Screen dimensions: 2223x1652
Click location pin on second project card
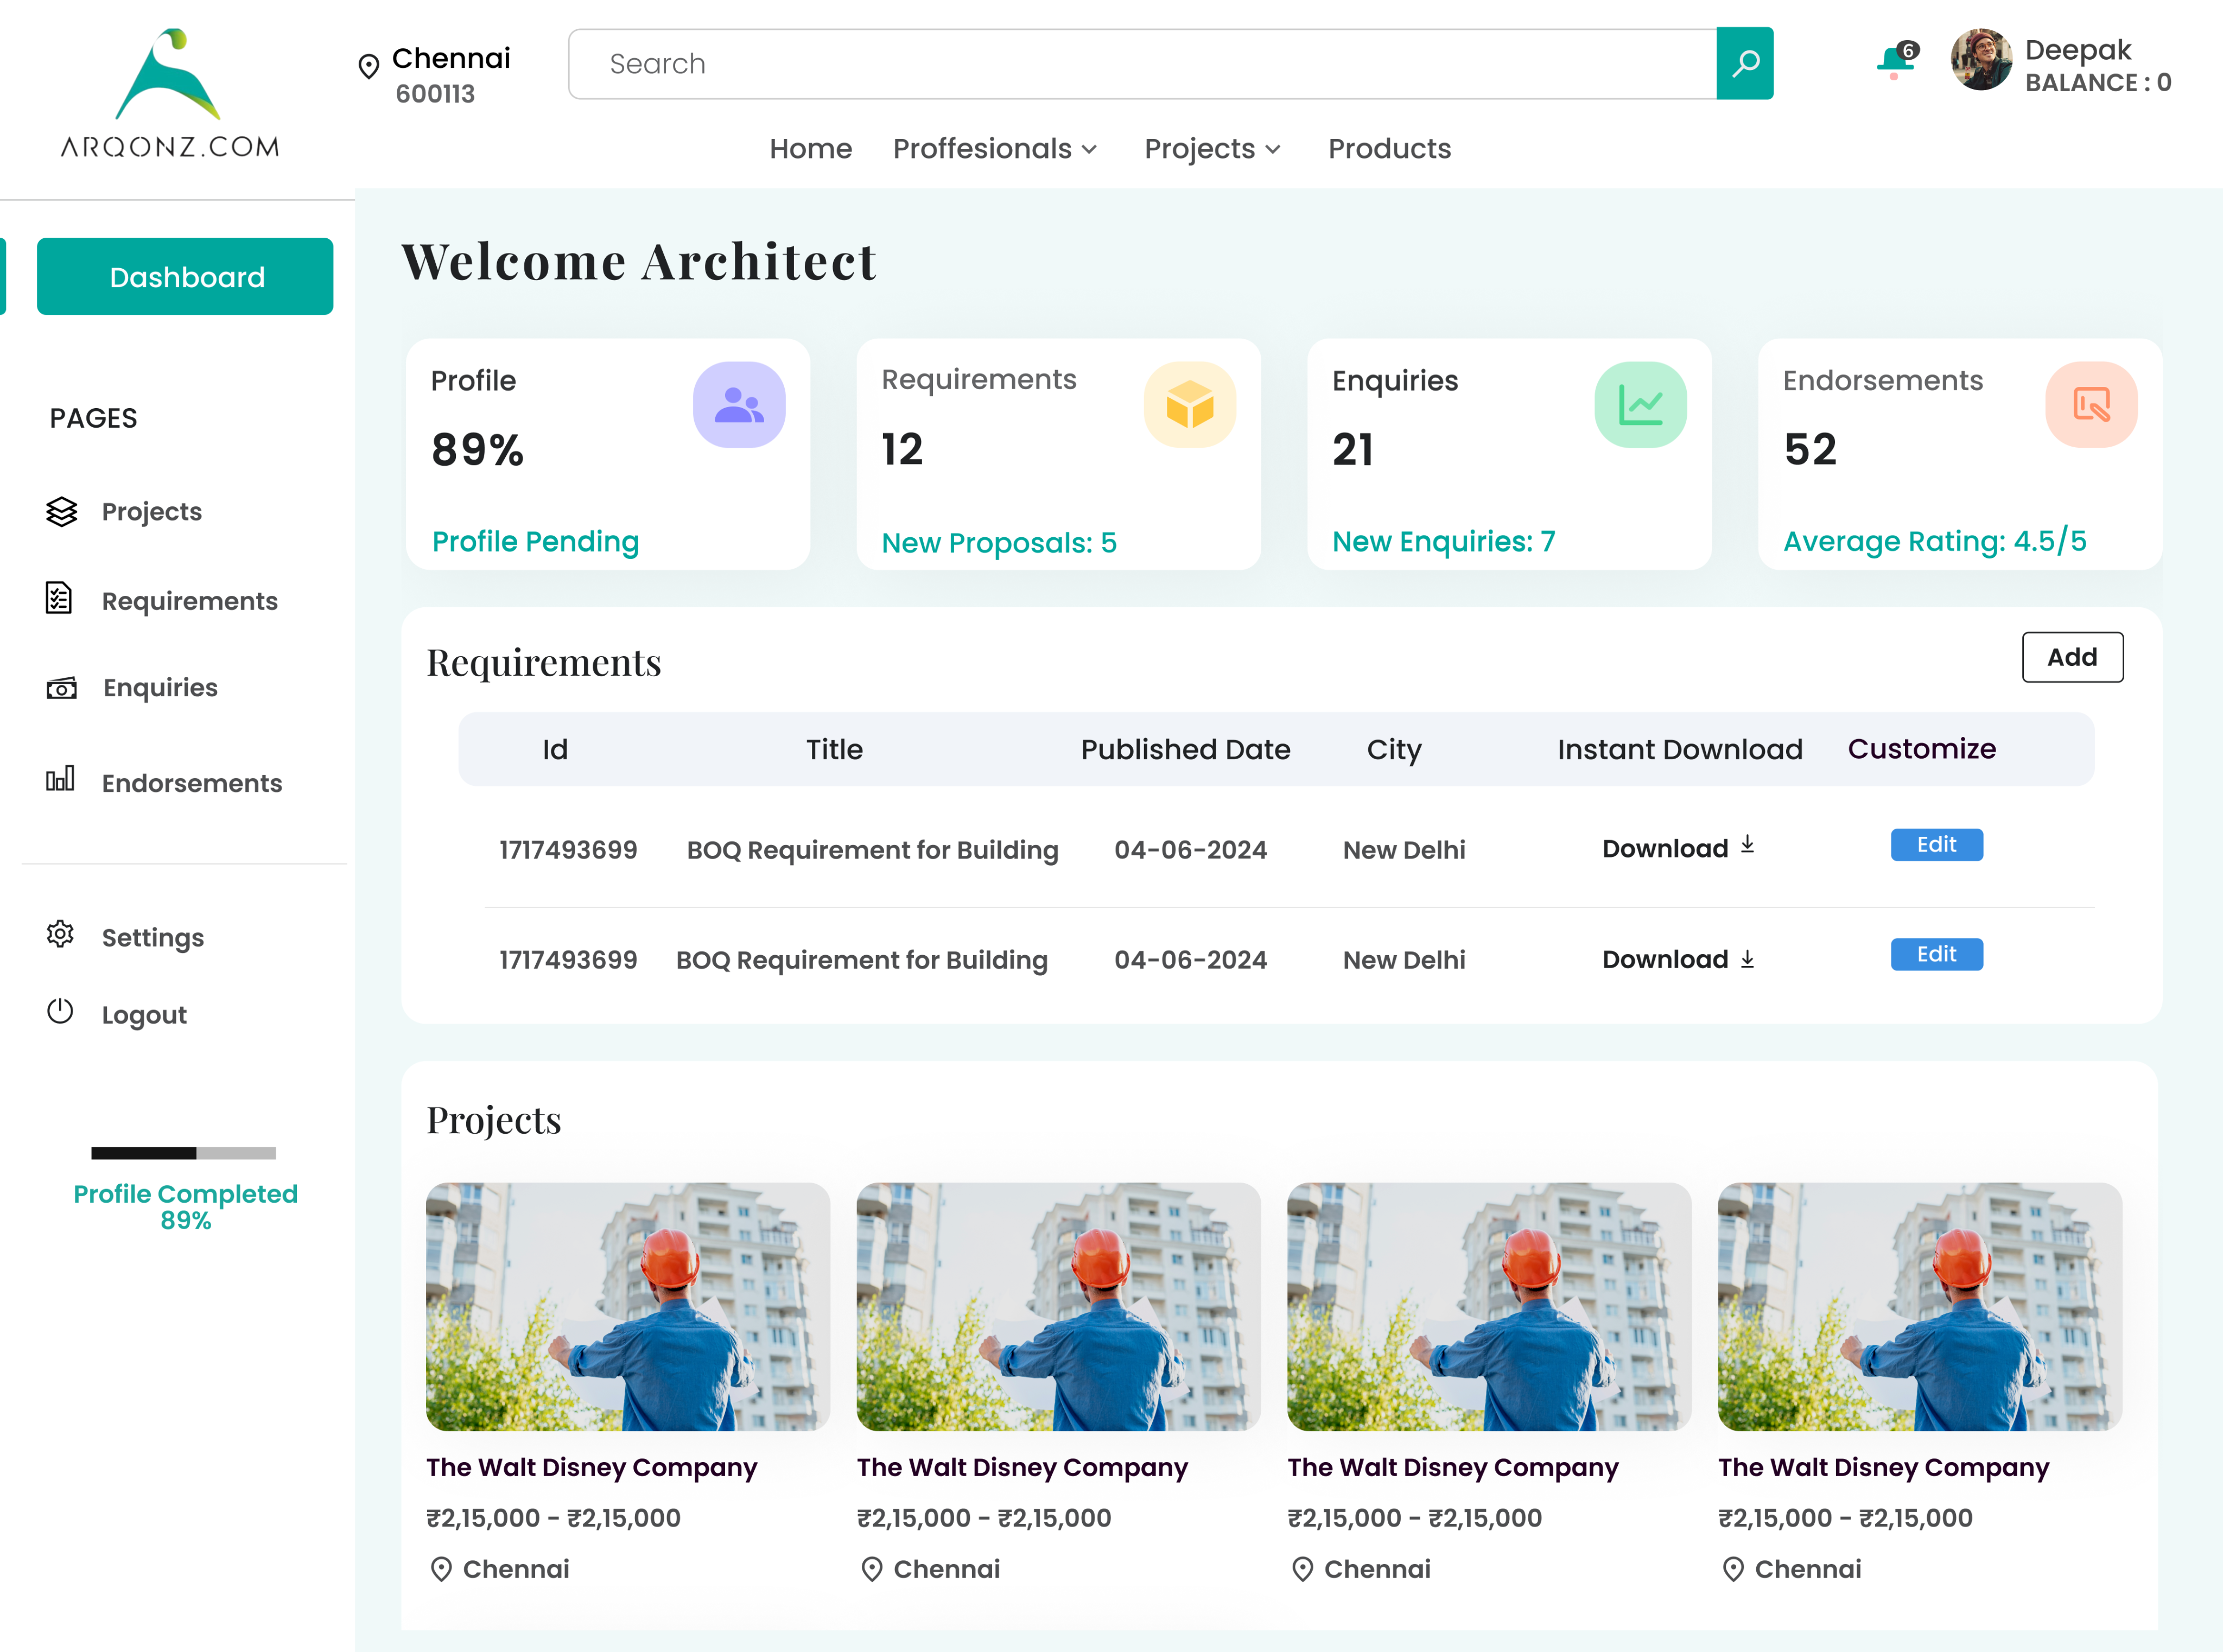(x=872, y=1569)
